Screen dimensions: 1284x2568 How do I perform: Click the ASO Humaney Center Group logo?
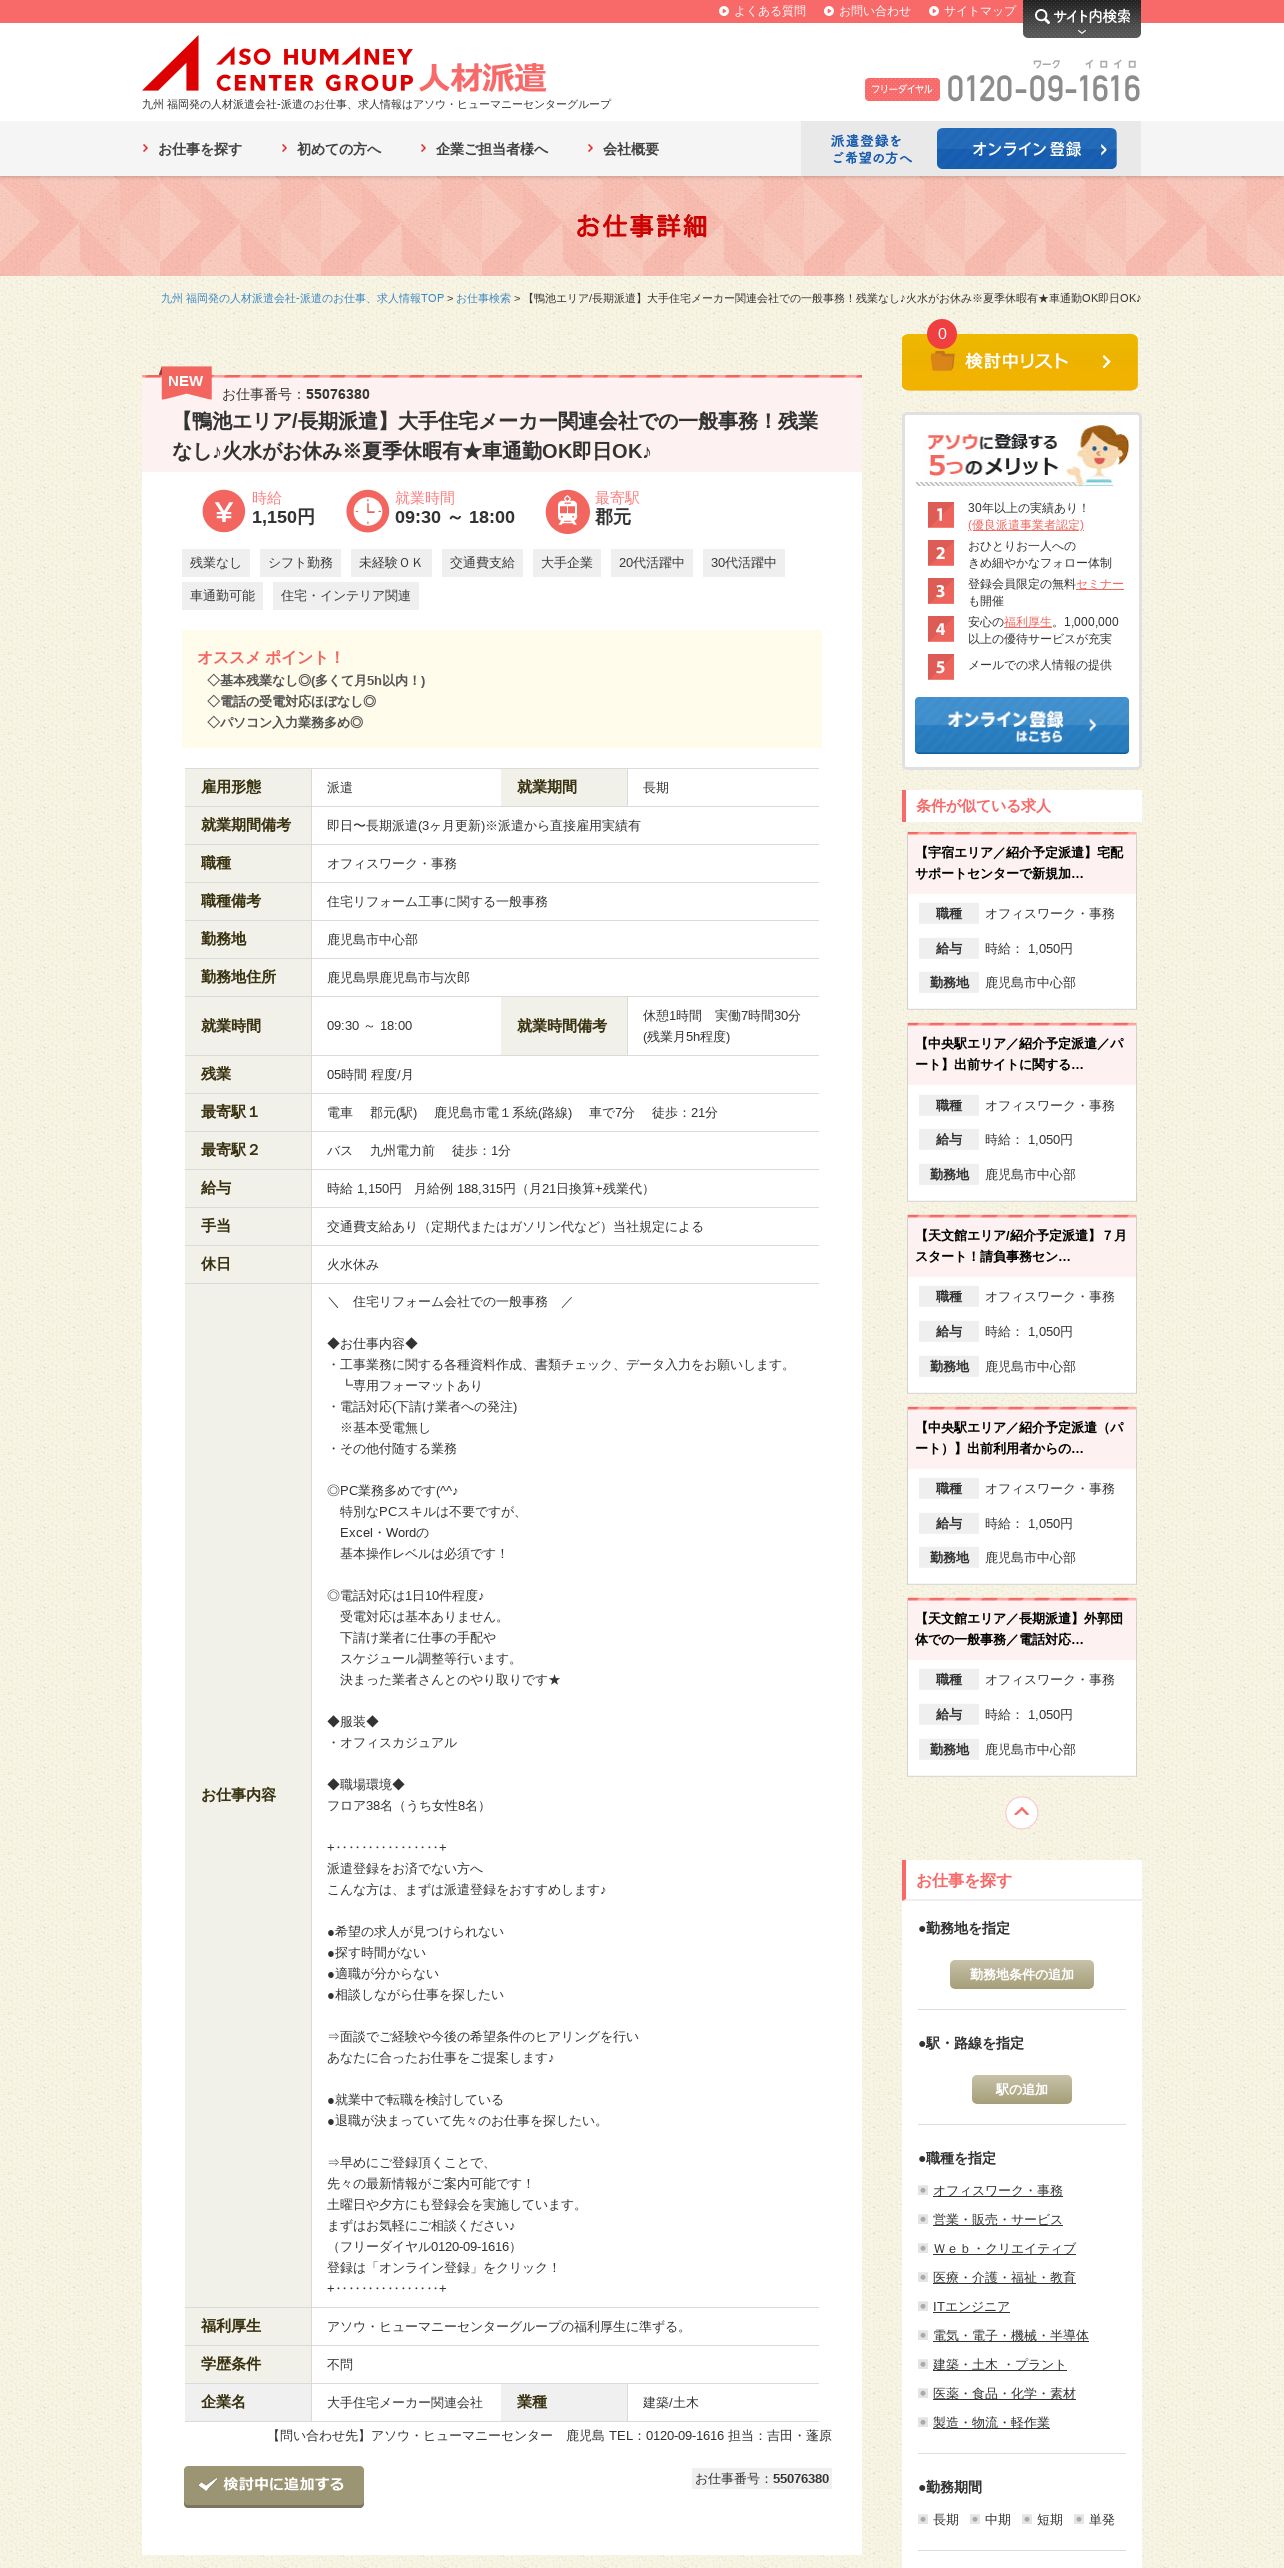pyautogui.click(x=344, y=65)
